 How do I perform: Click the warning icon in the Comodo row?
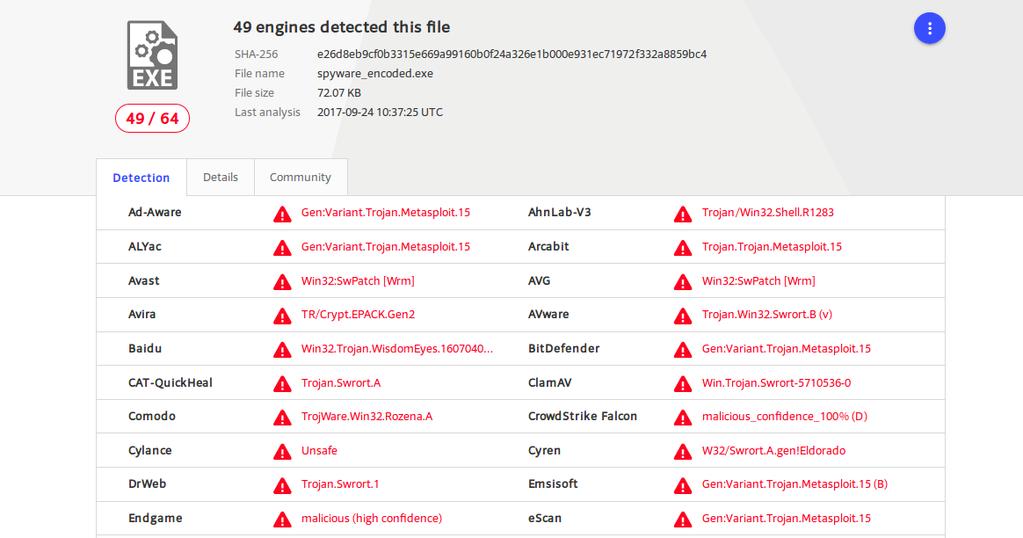(282, 417)
